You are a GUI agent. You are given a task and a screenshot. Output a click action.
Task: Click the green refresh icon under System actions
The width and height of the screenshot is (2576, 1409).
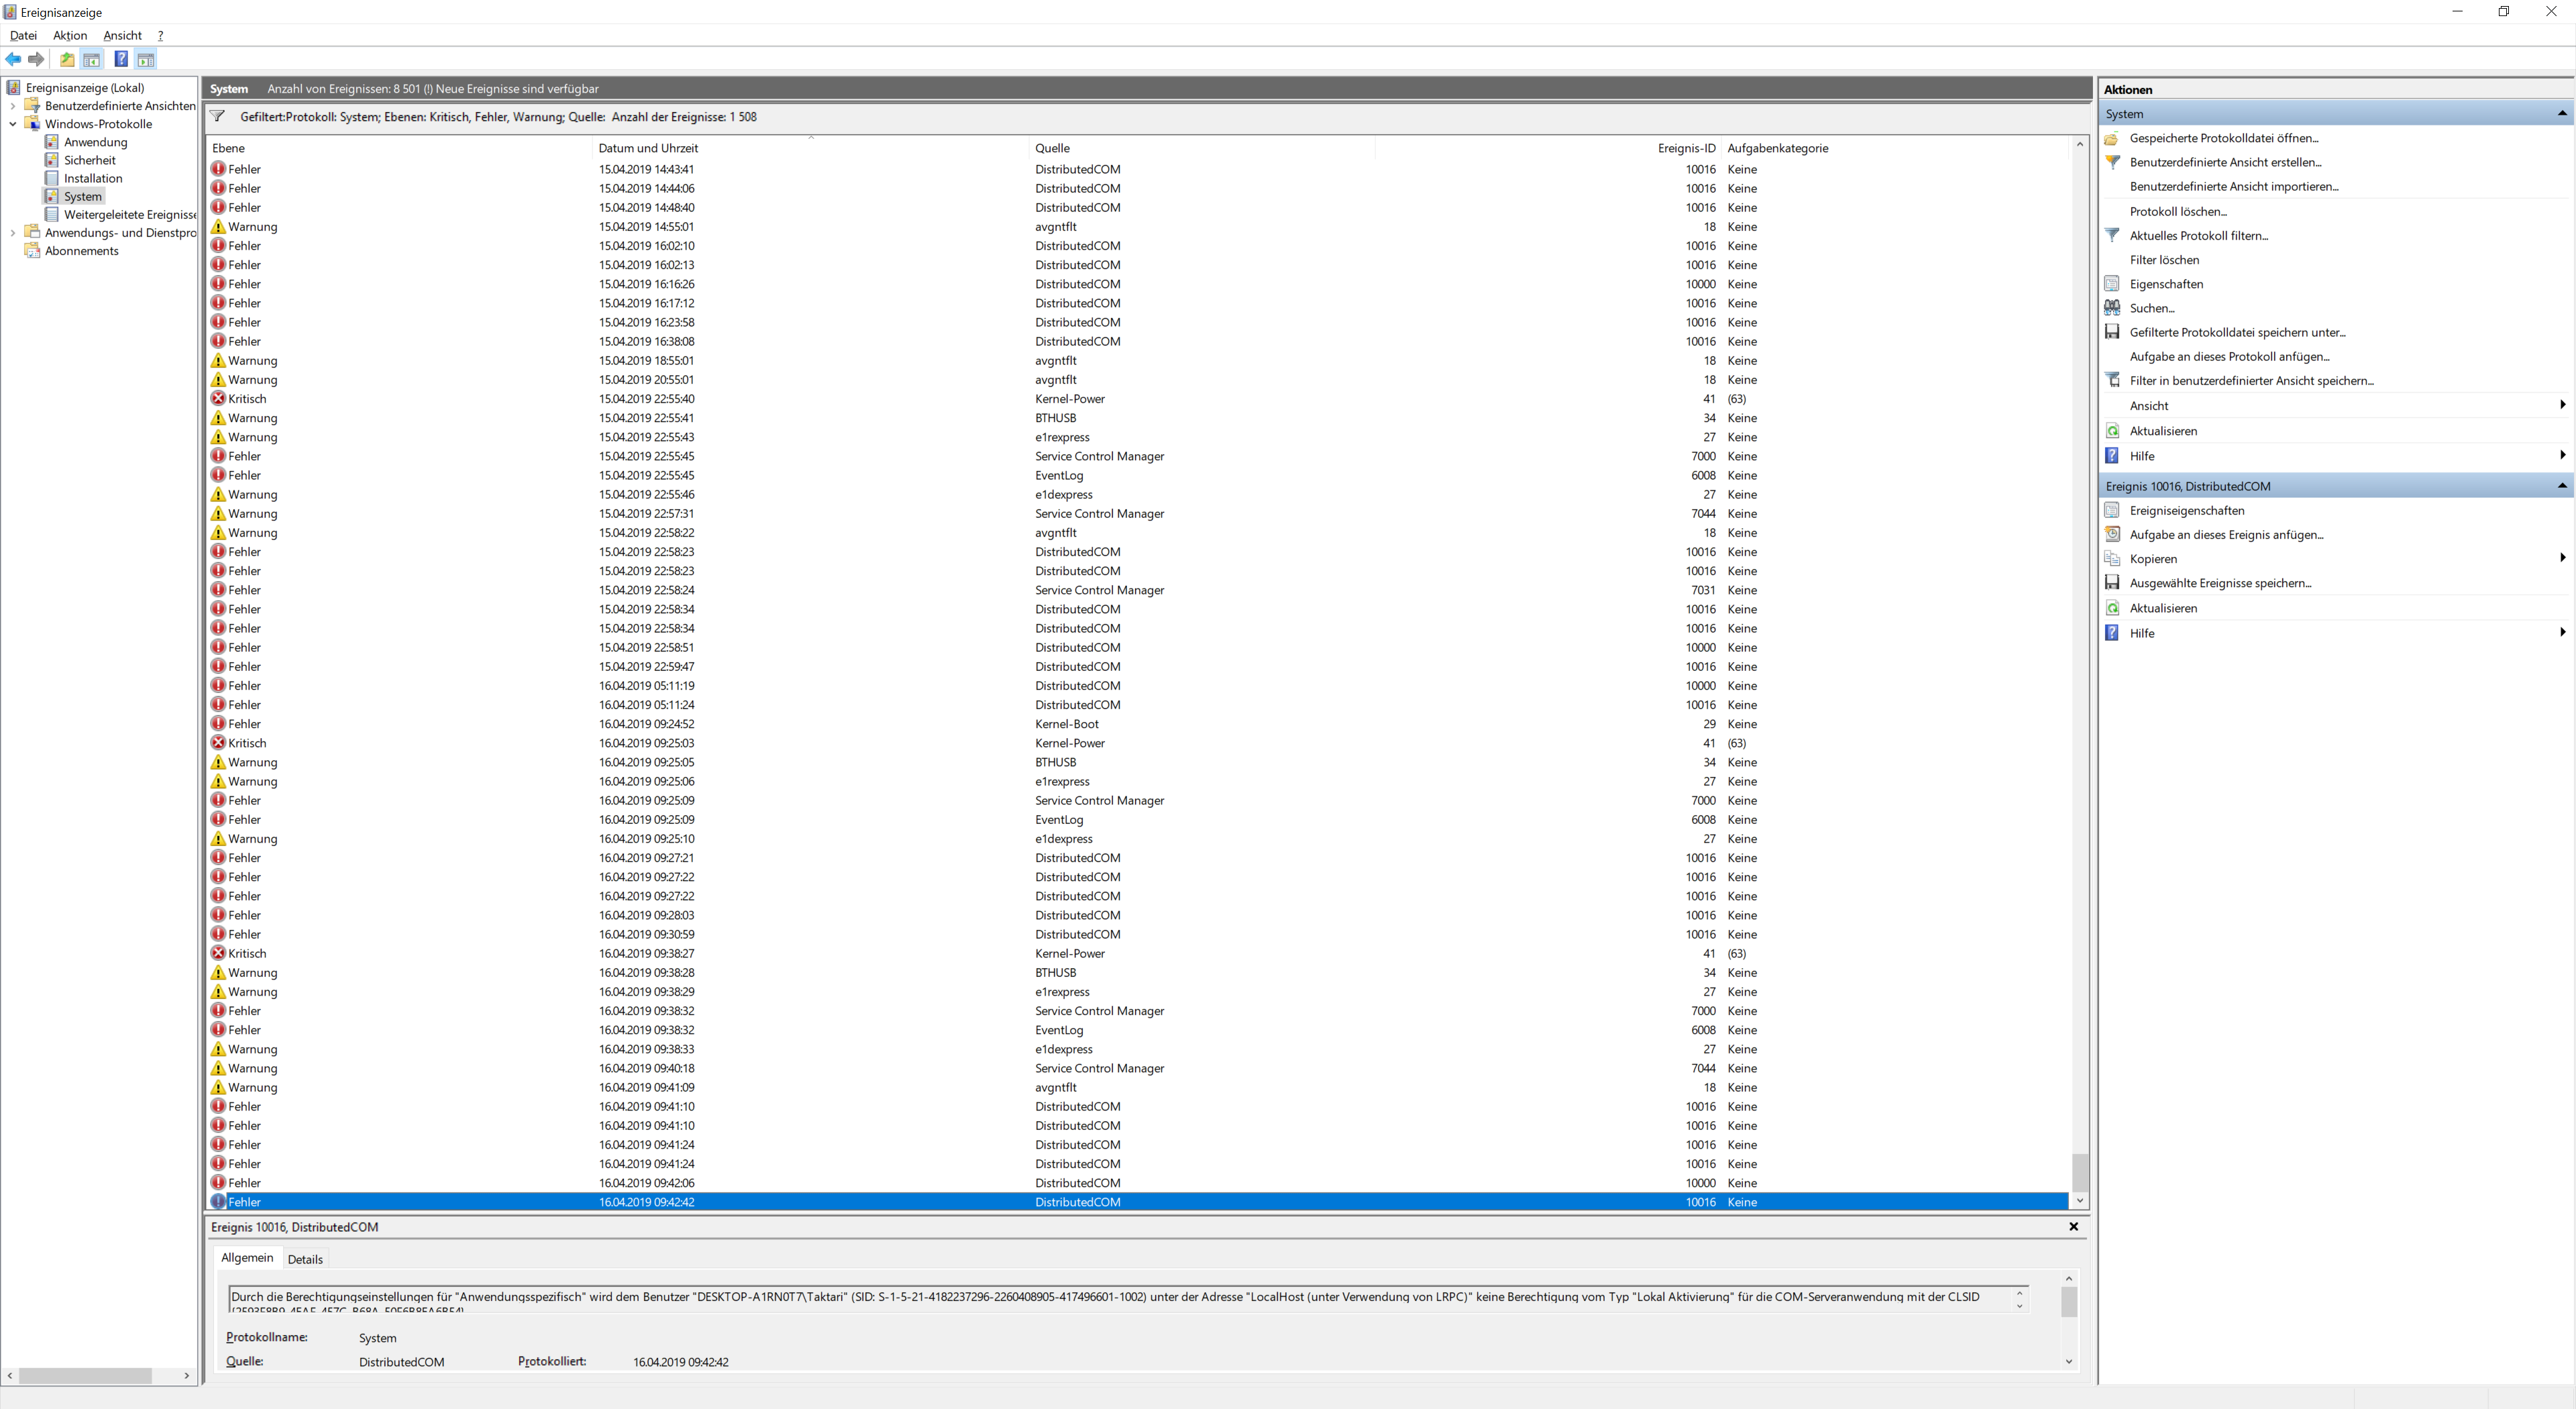tap(2112, 431)
